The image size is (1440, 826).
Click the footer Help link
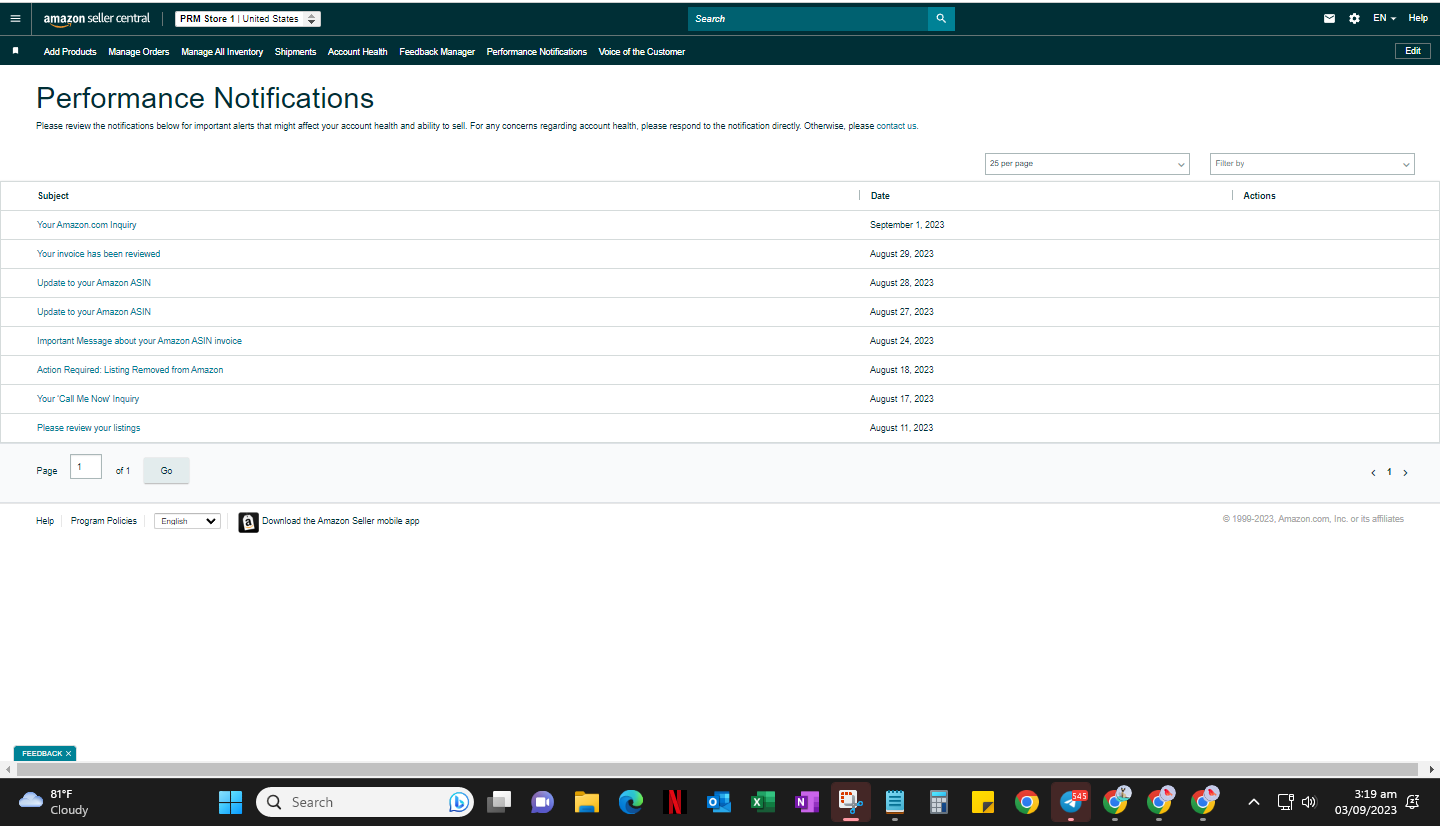(x=45, y=521)
